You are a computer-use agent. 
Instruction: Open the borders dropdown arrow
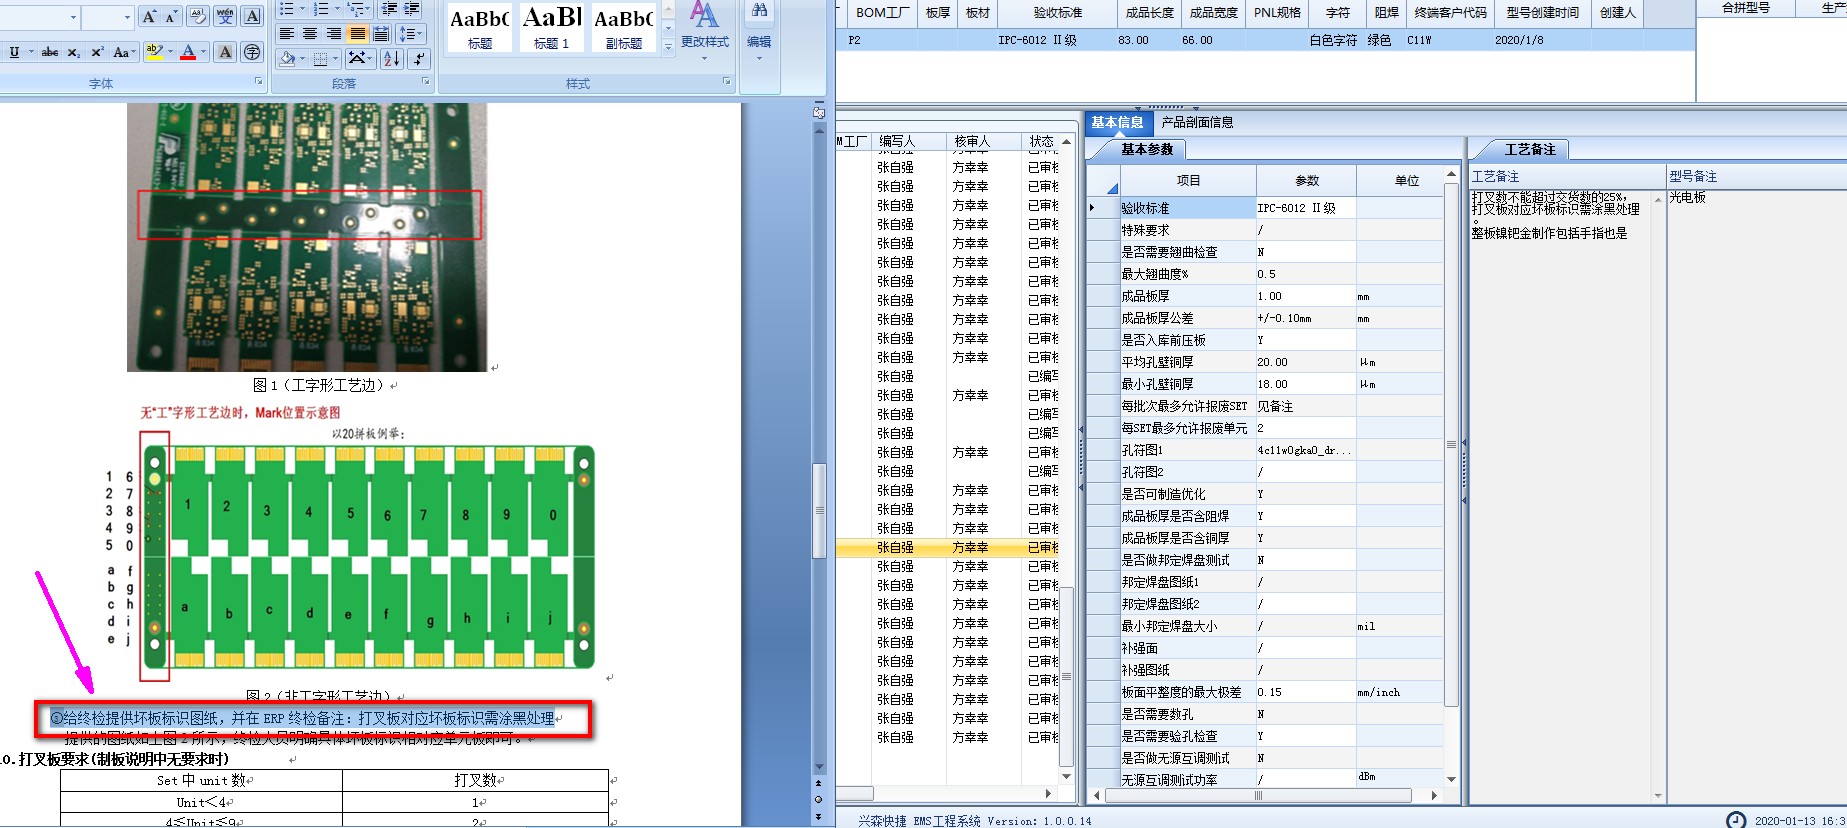(x=335, y=59)
